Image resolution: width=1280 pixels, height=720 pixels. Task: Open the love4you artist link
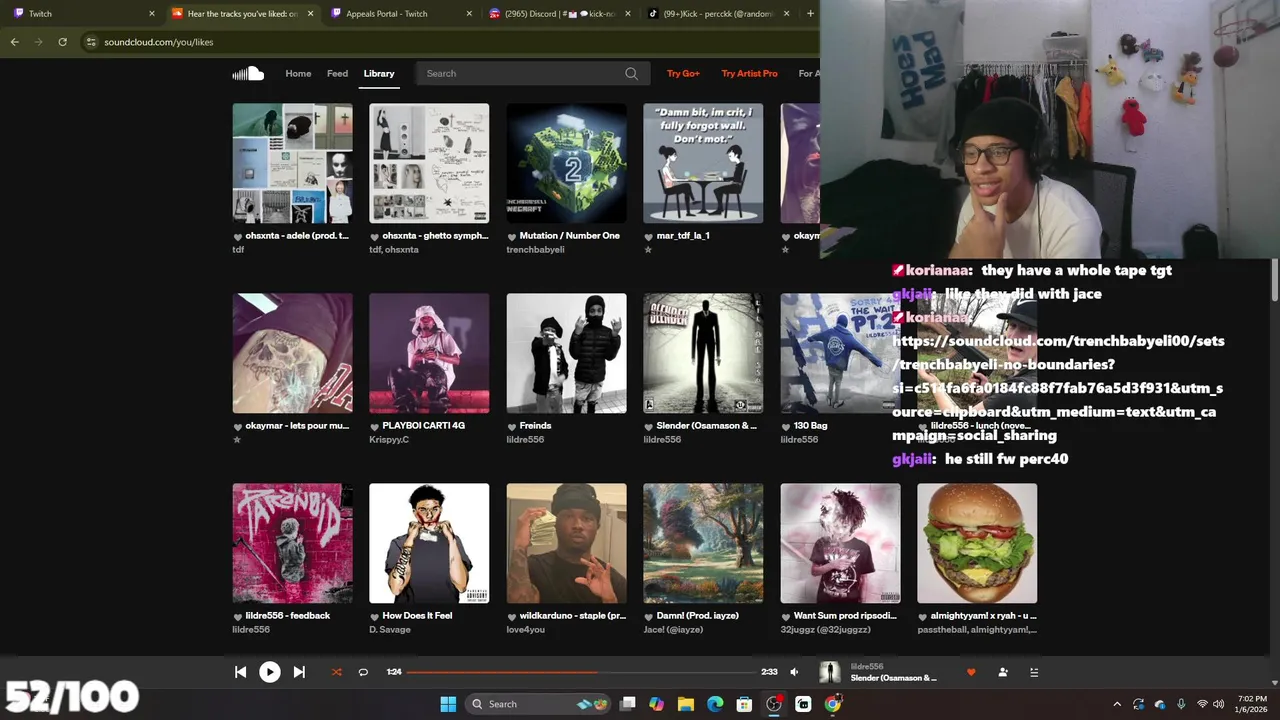526,630
